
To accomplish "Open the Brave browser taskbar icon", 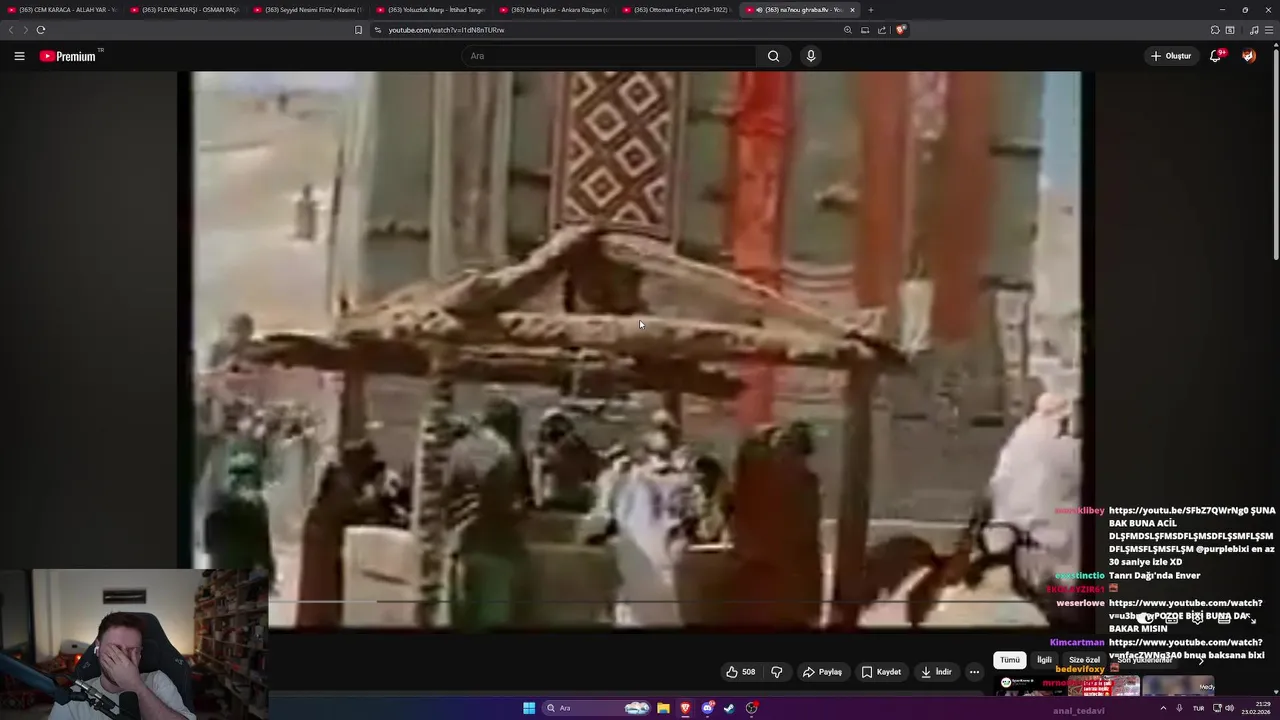I will [x=685, y=708].
